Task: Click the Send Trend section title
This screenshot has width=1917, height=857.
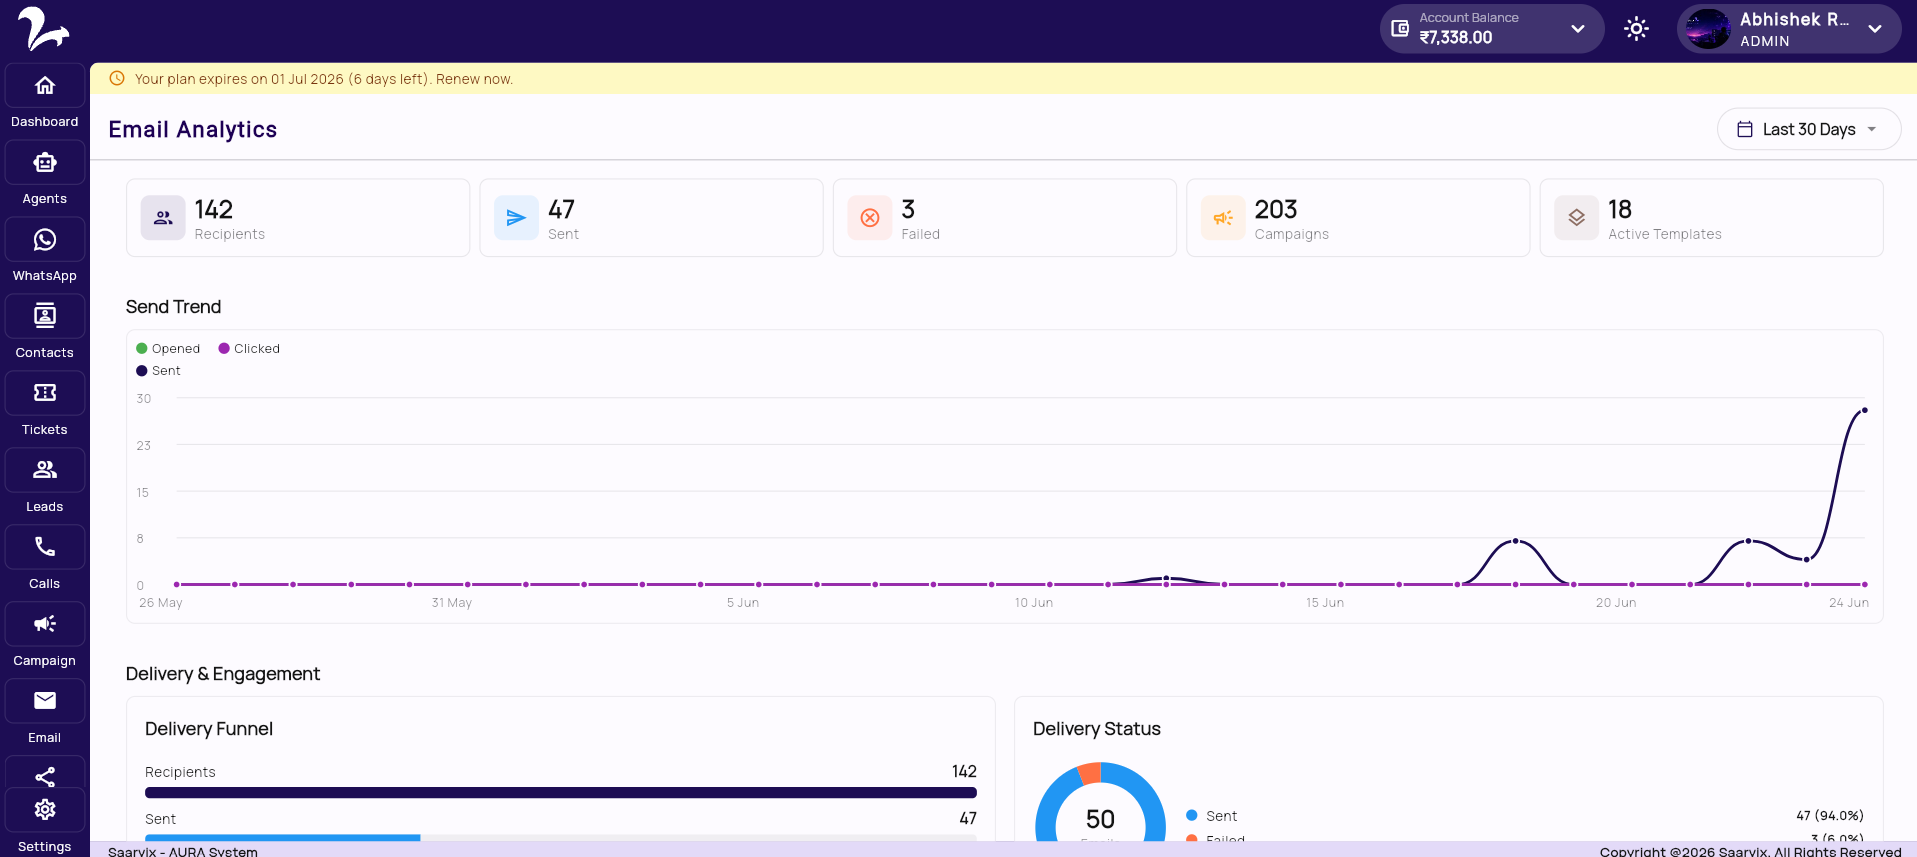Action: [174, 307]
